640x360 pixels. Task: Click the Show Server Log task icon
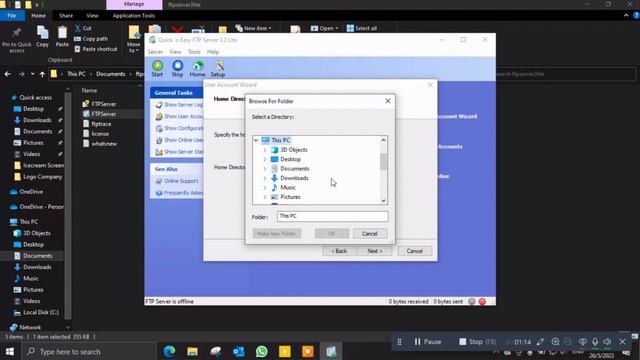pyautogui.click(x=159, y=105)
